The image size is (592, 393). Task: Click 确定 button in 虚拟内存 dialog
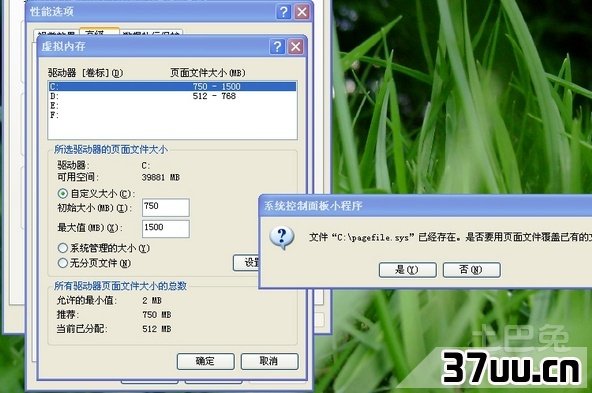[206, 361]
